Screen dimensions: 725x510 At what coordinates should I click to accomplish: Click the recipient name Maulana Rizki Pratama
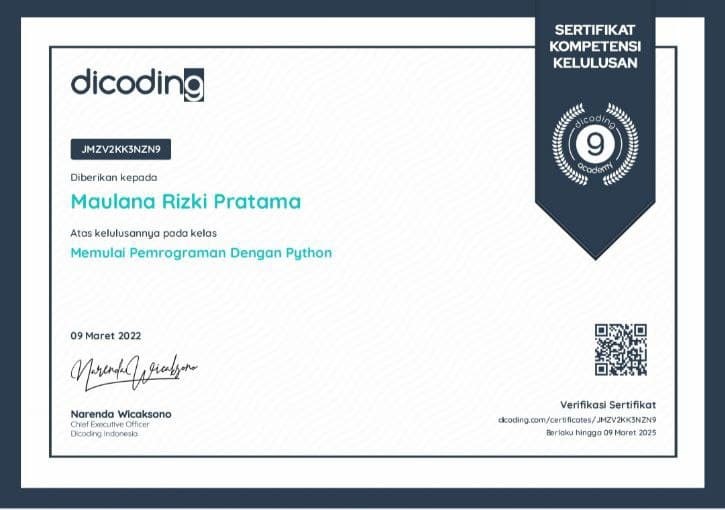point(185,201)
